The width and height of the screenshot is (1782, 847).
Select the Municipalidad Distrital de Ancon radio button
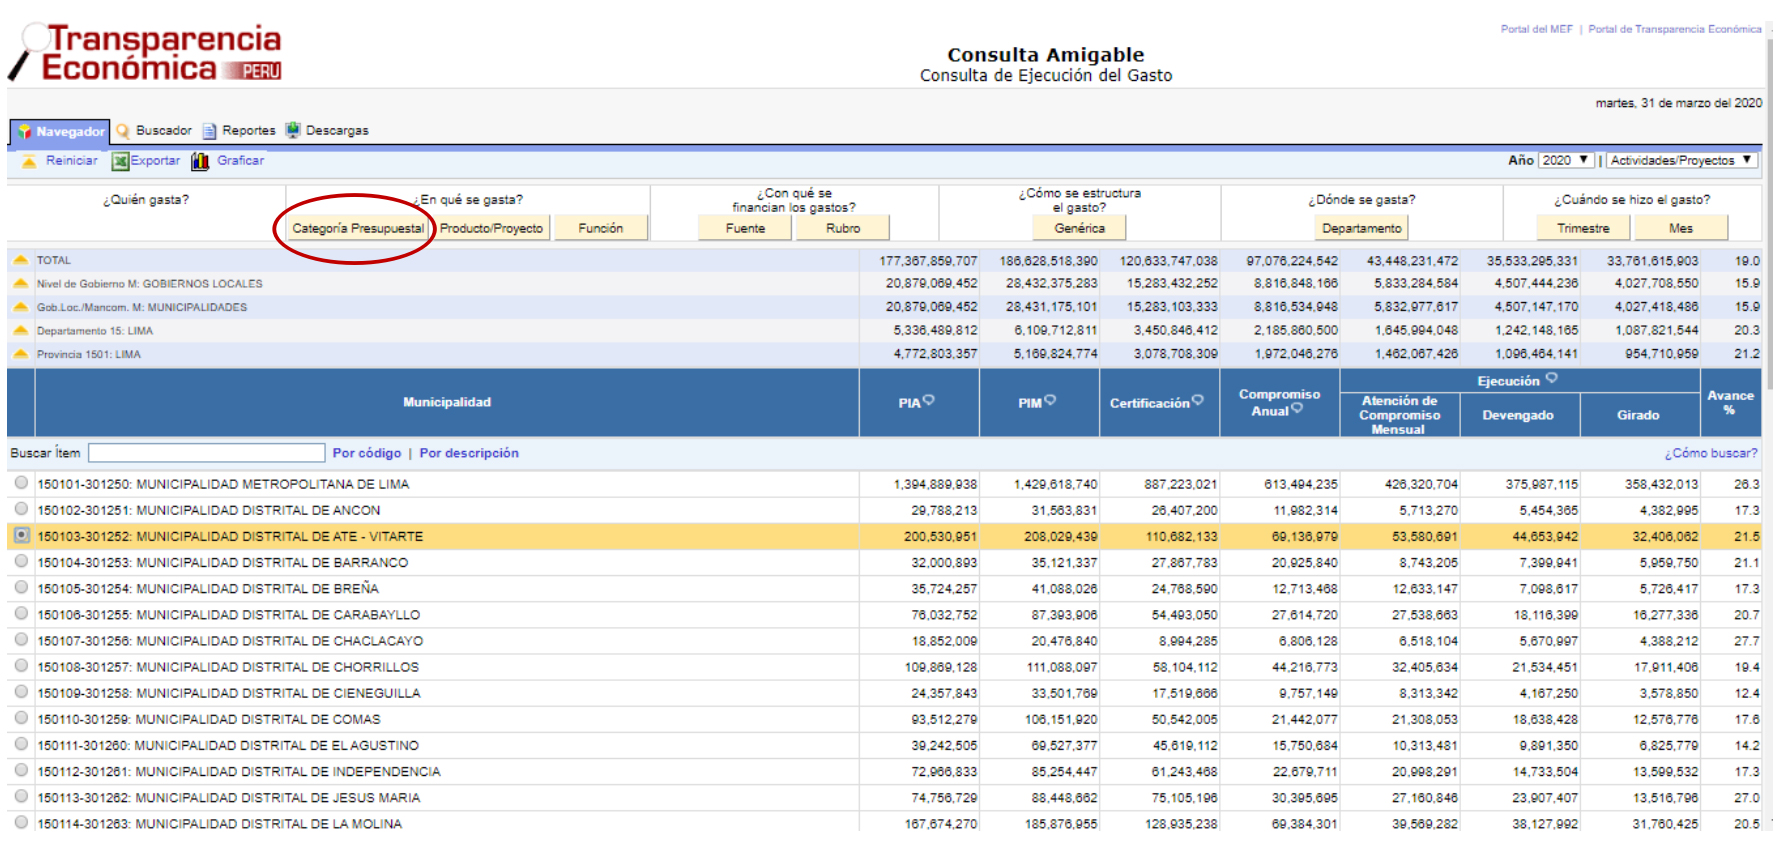21,509
